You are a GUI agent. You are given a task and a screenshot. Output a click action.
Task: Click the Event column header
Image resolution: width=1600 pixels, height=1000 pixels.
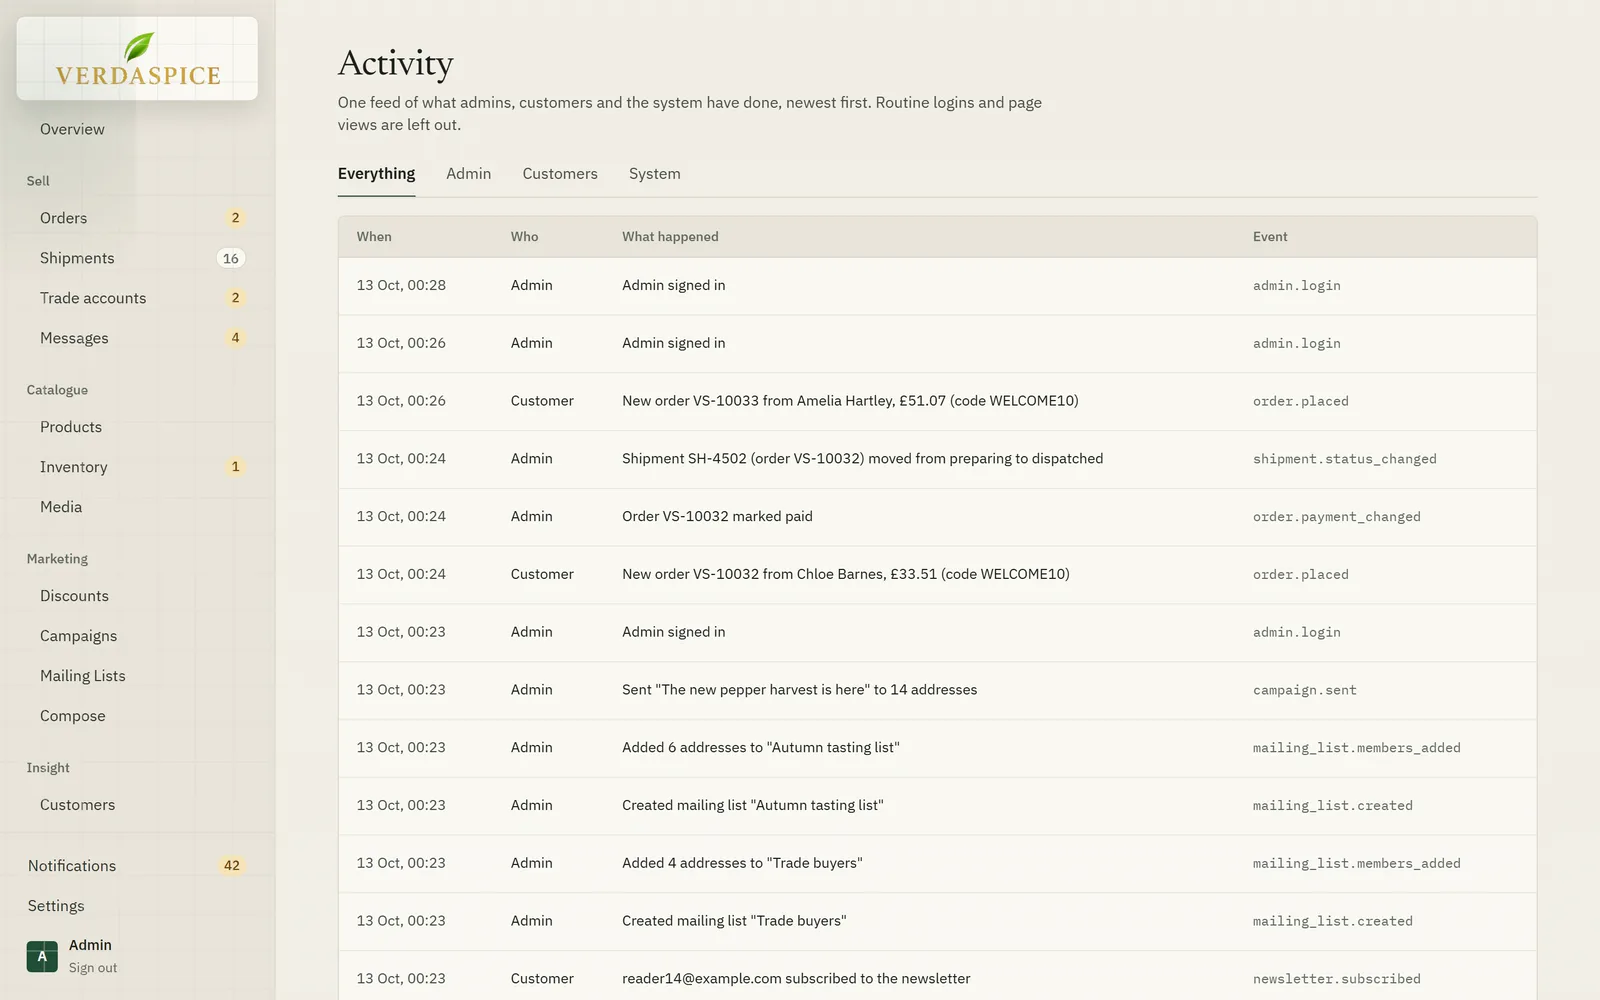[1270, 237]
